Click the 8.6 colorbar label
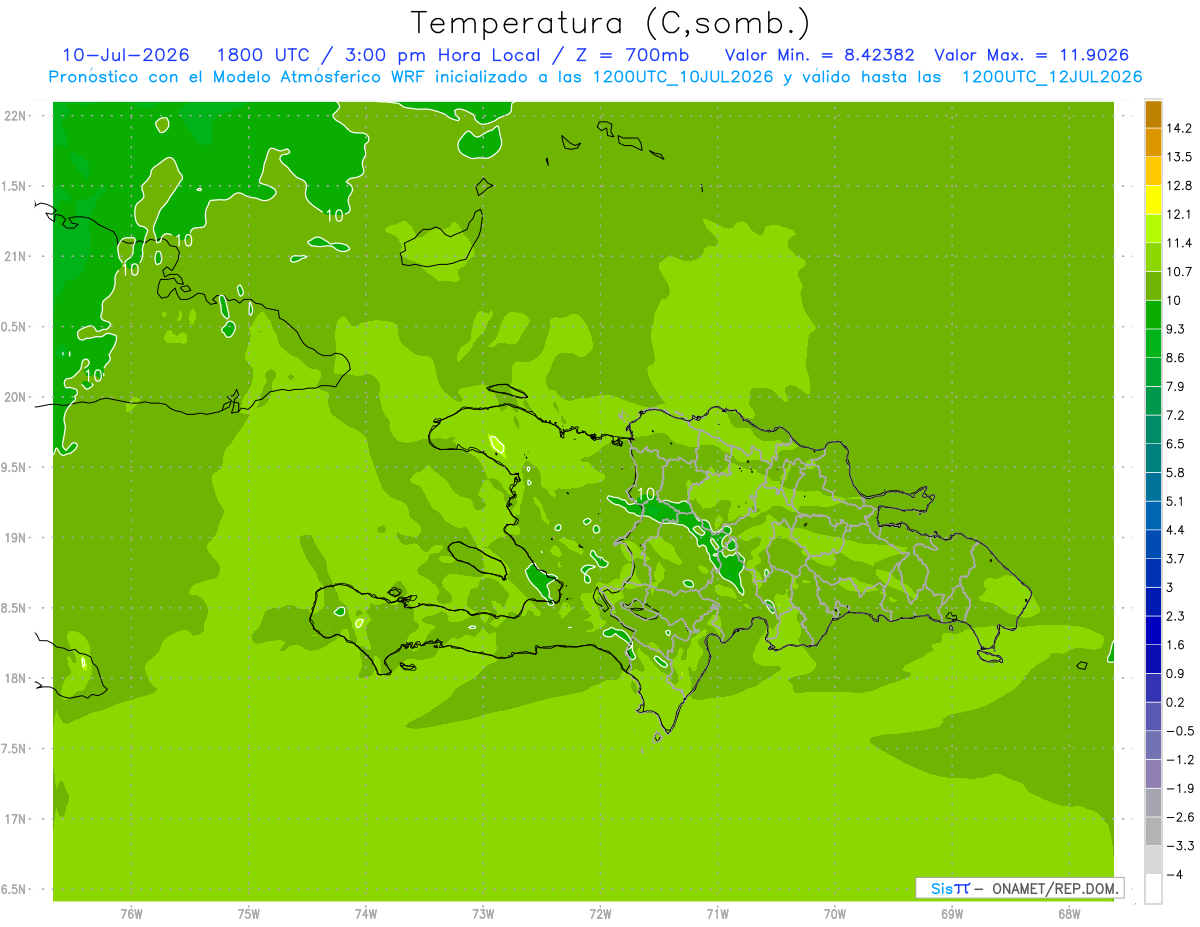 (x=1176, y=358)
